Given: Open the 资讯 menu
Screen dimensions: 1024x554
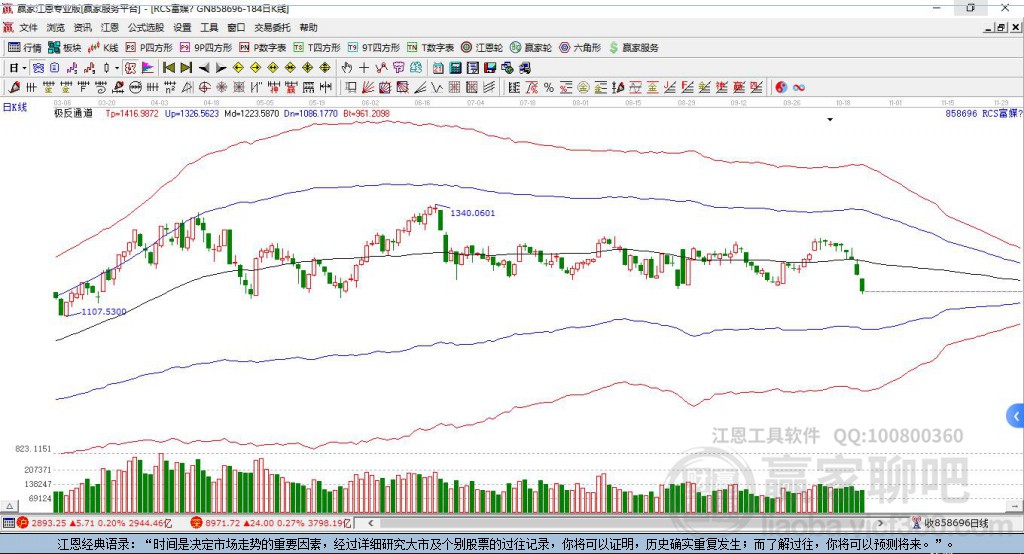Looking at the screenshot, I should pos(82,27).
